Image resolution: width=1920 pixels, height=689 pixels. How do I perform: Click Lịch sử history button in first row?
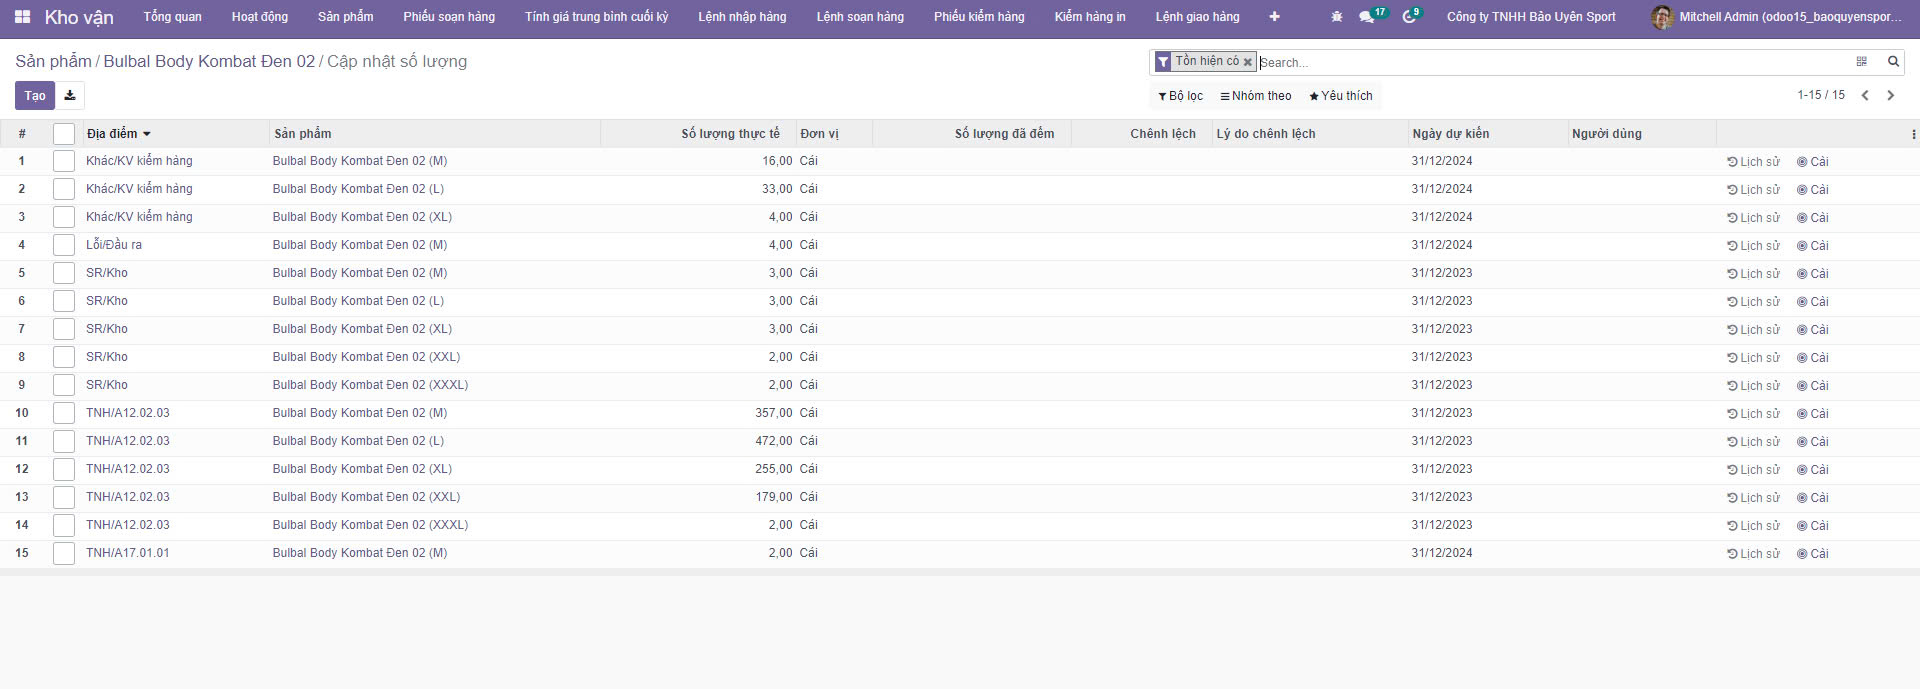(1753, 162)
